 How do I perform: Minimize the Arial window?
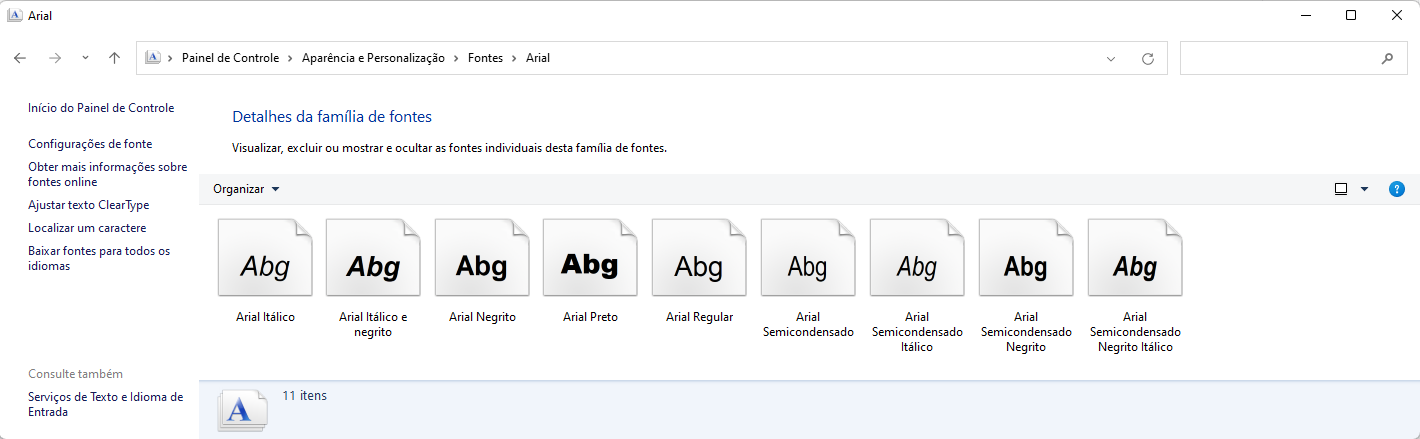coord(1305,15)
